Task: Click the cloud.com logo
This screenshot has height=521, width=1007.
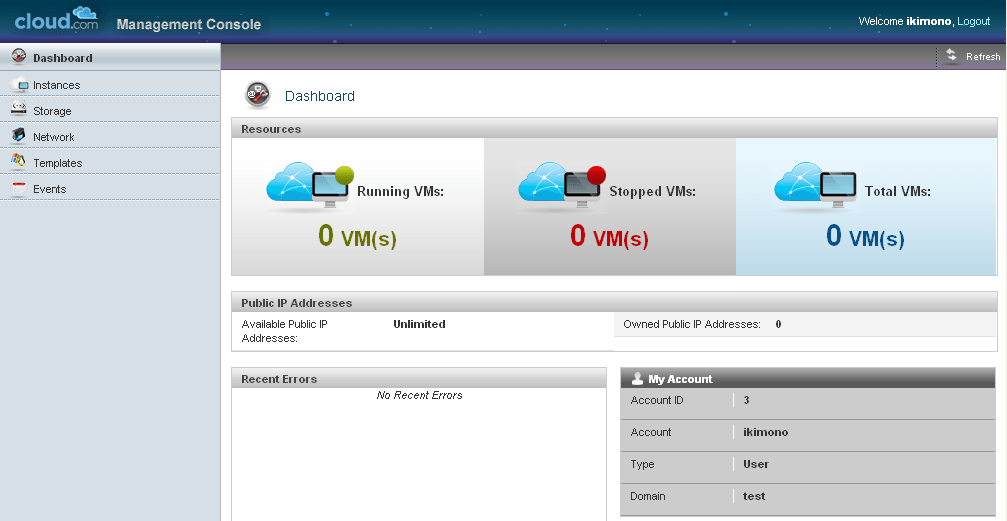Action: point(57,19)
